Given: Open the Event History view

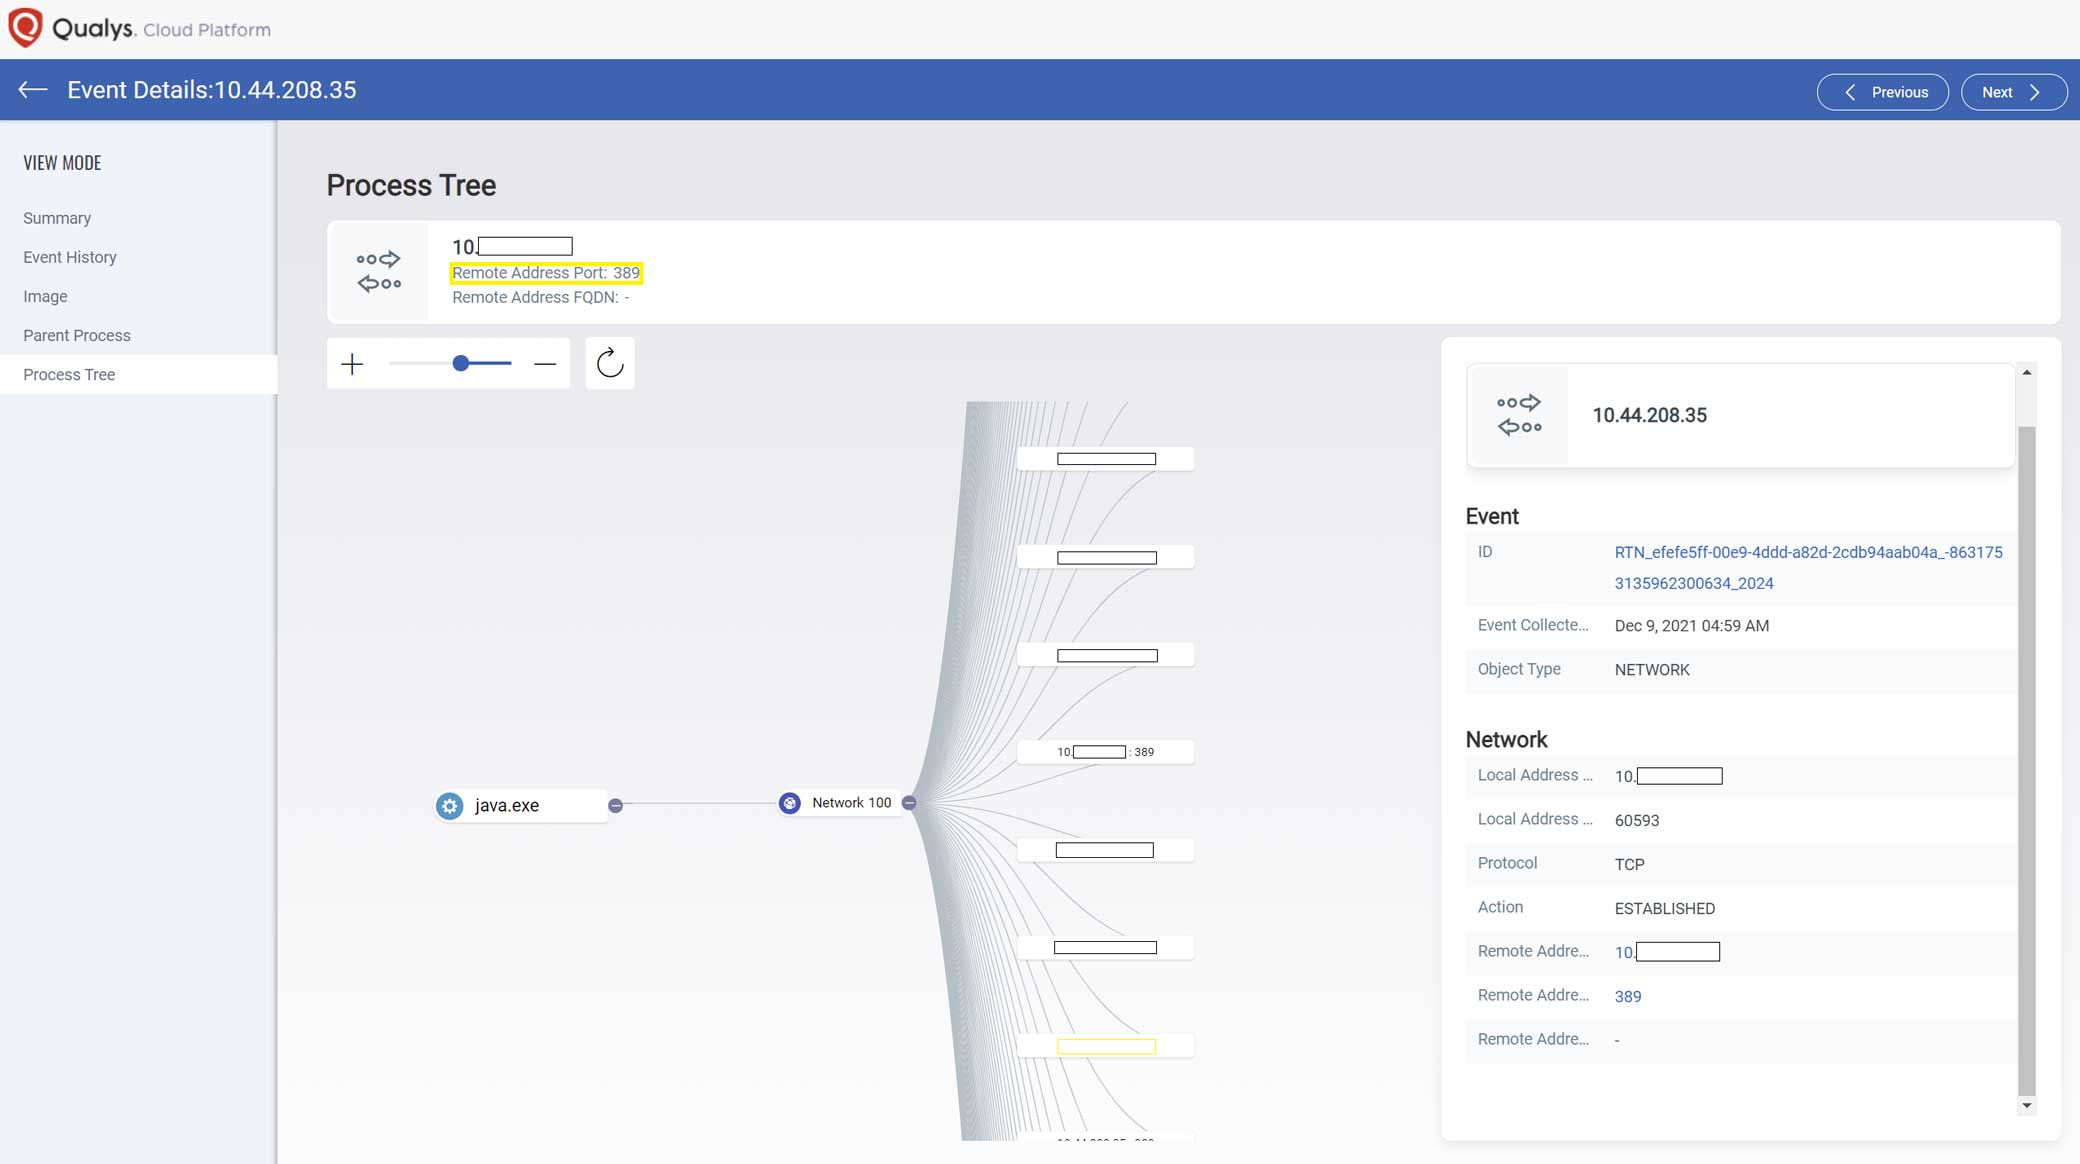Looking at the screenshot, I should point(70,257).
